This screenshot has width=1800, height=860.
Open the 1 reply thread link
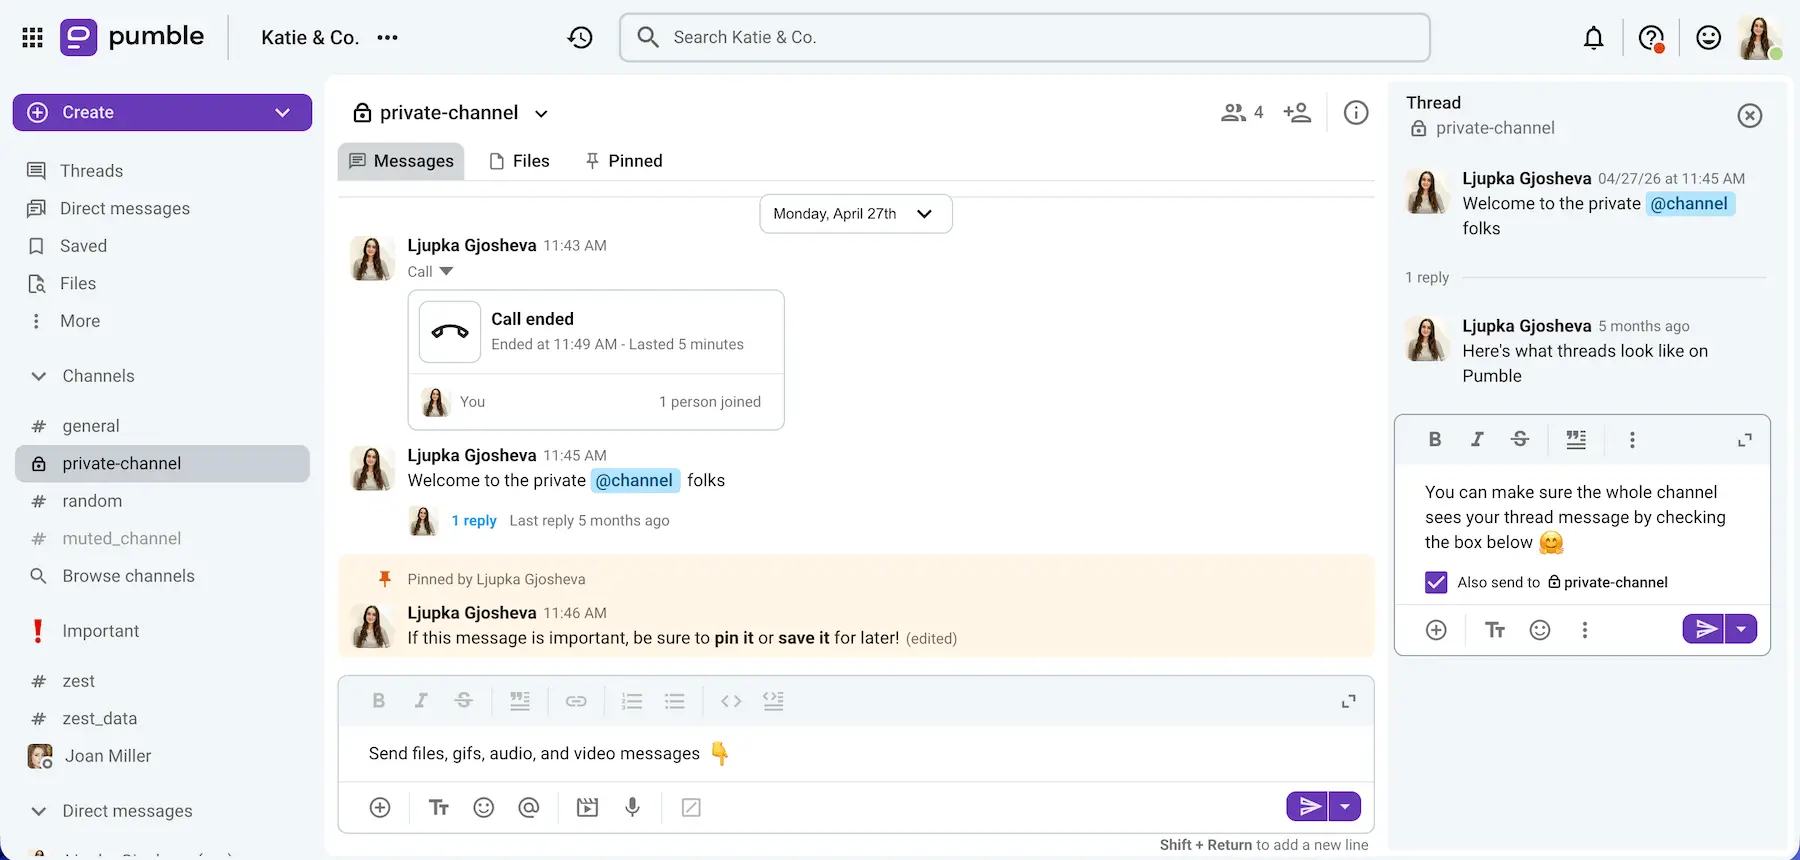coord(474,521)
